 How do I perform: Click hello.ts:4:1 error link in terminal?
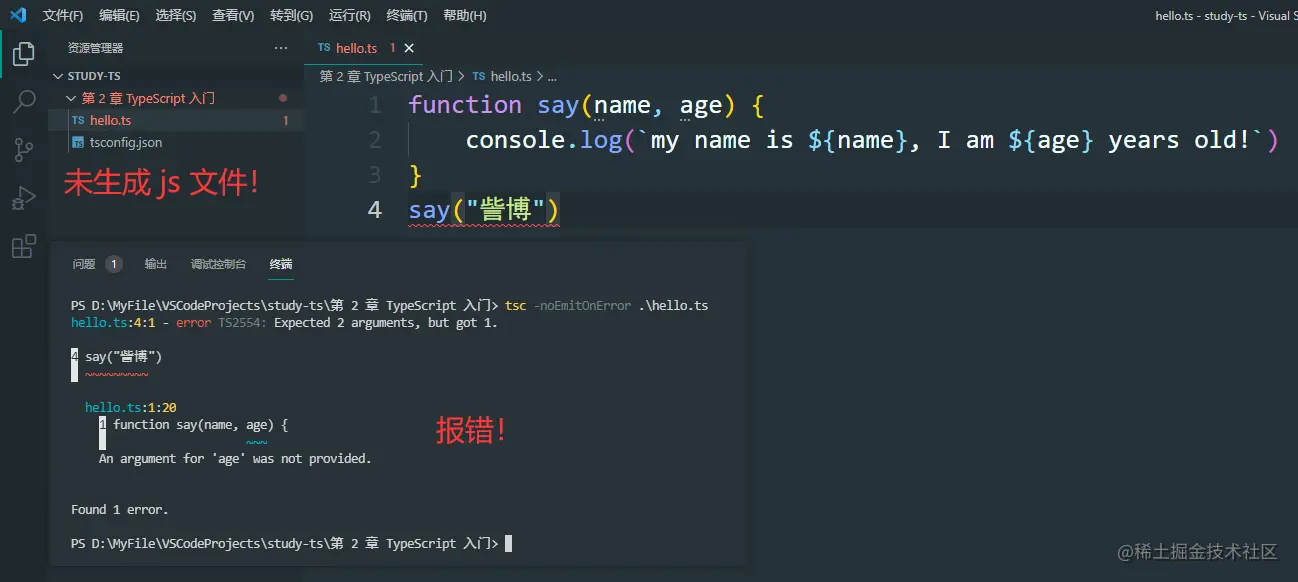point(113,322)
